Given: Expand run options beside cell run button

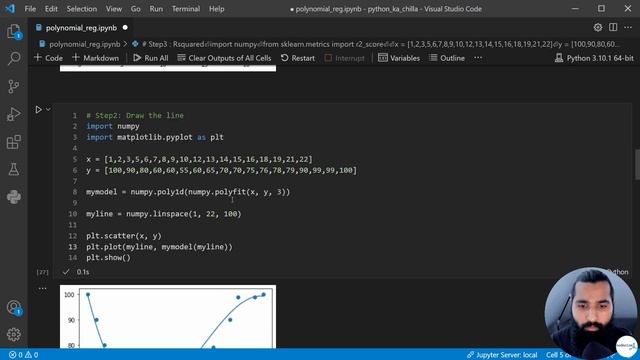Looking at the screenshot, I should pos(48,109).
